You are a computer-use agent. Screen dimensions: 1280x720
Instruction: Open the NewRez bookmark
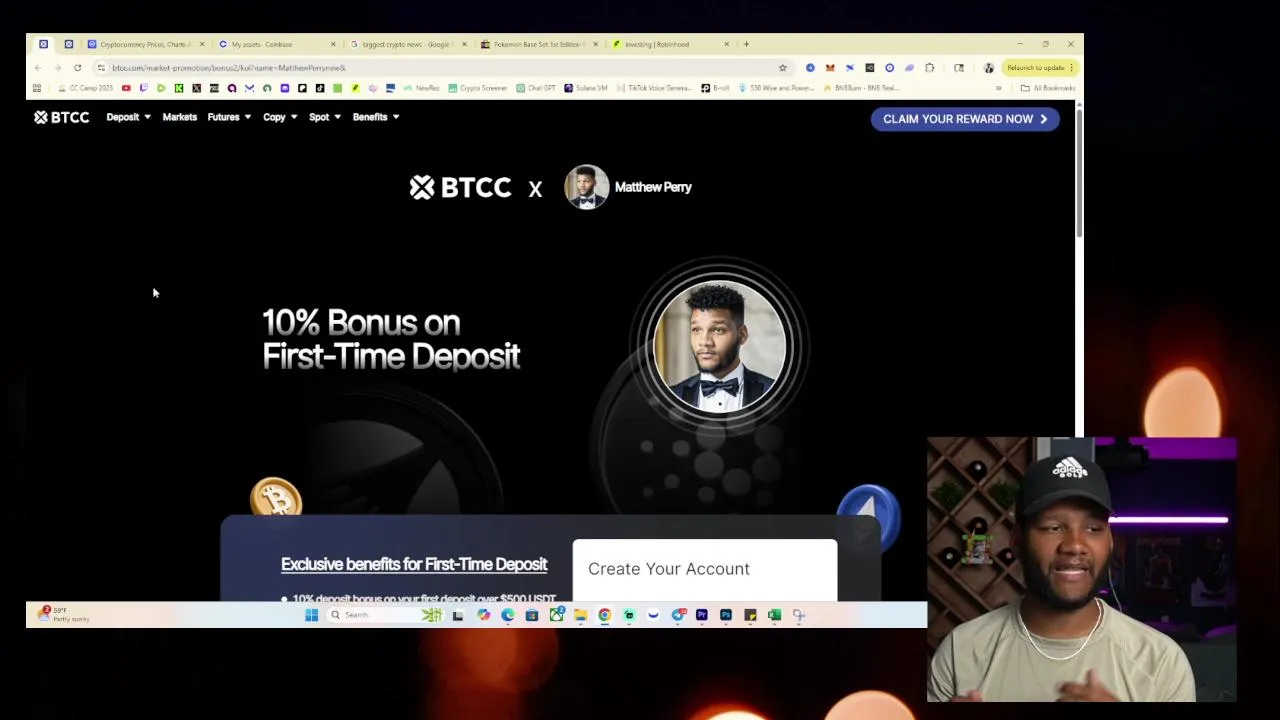tap(422, 88)
